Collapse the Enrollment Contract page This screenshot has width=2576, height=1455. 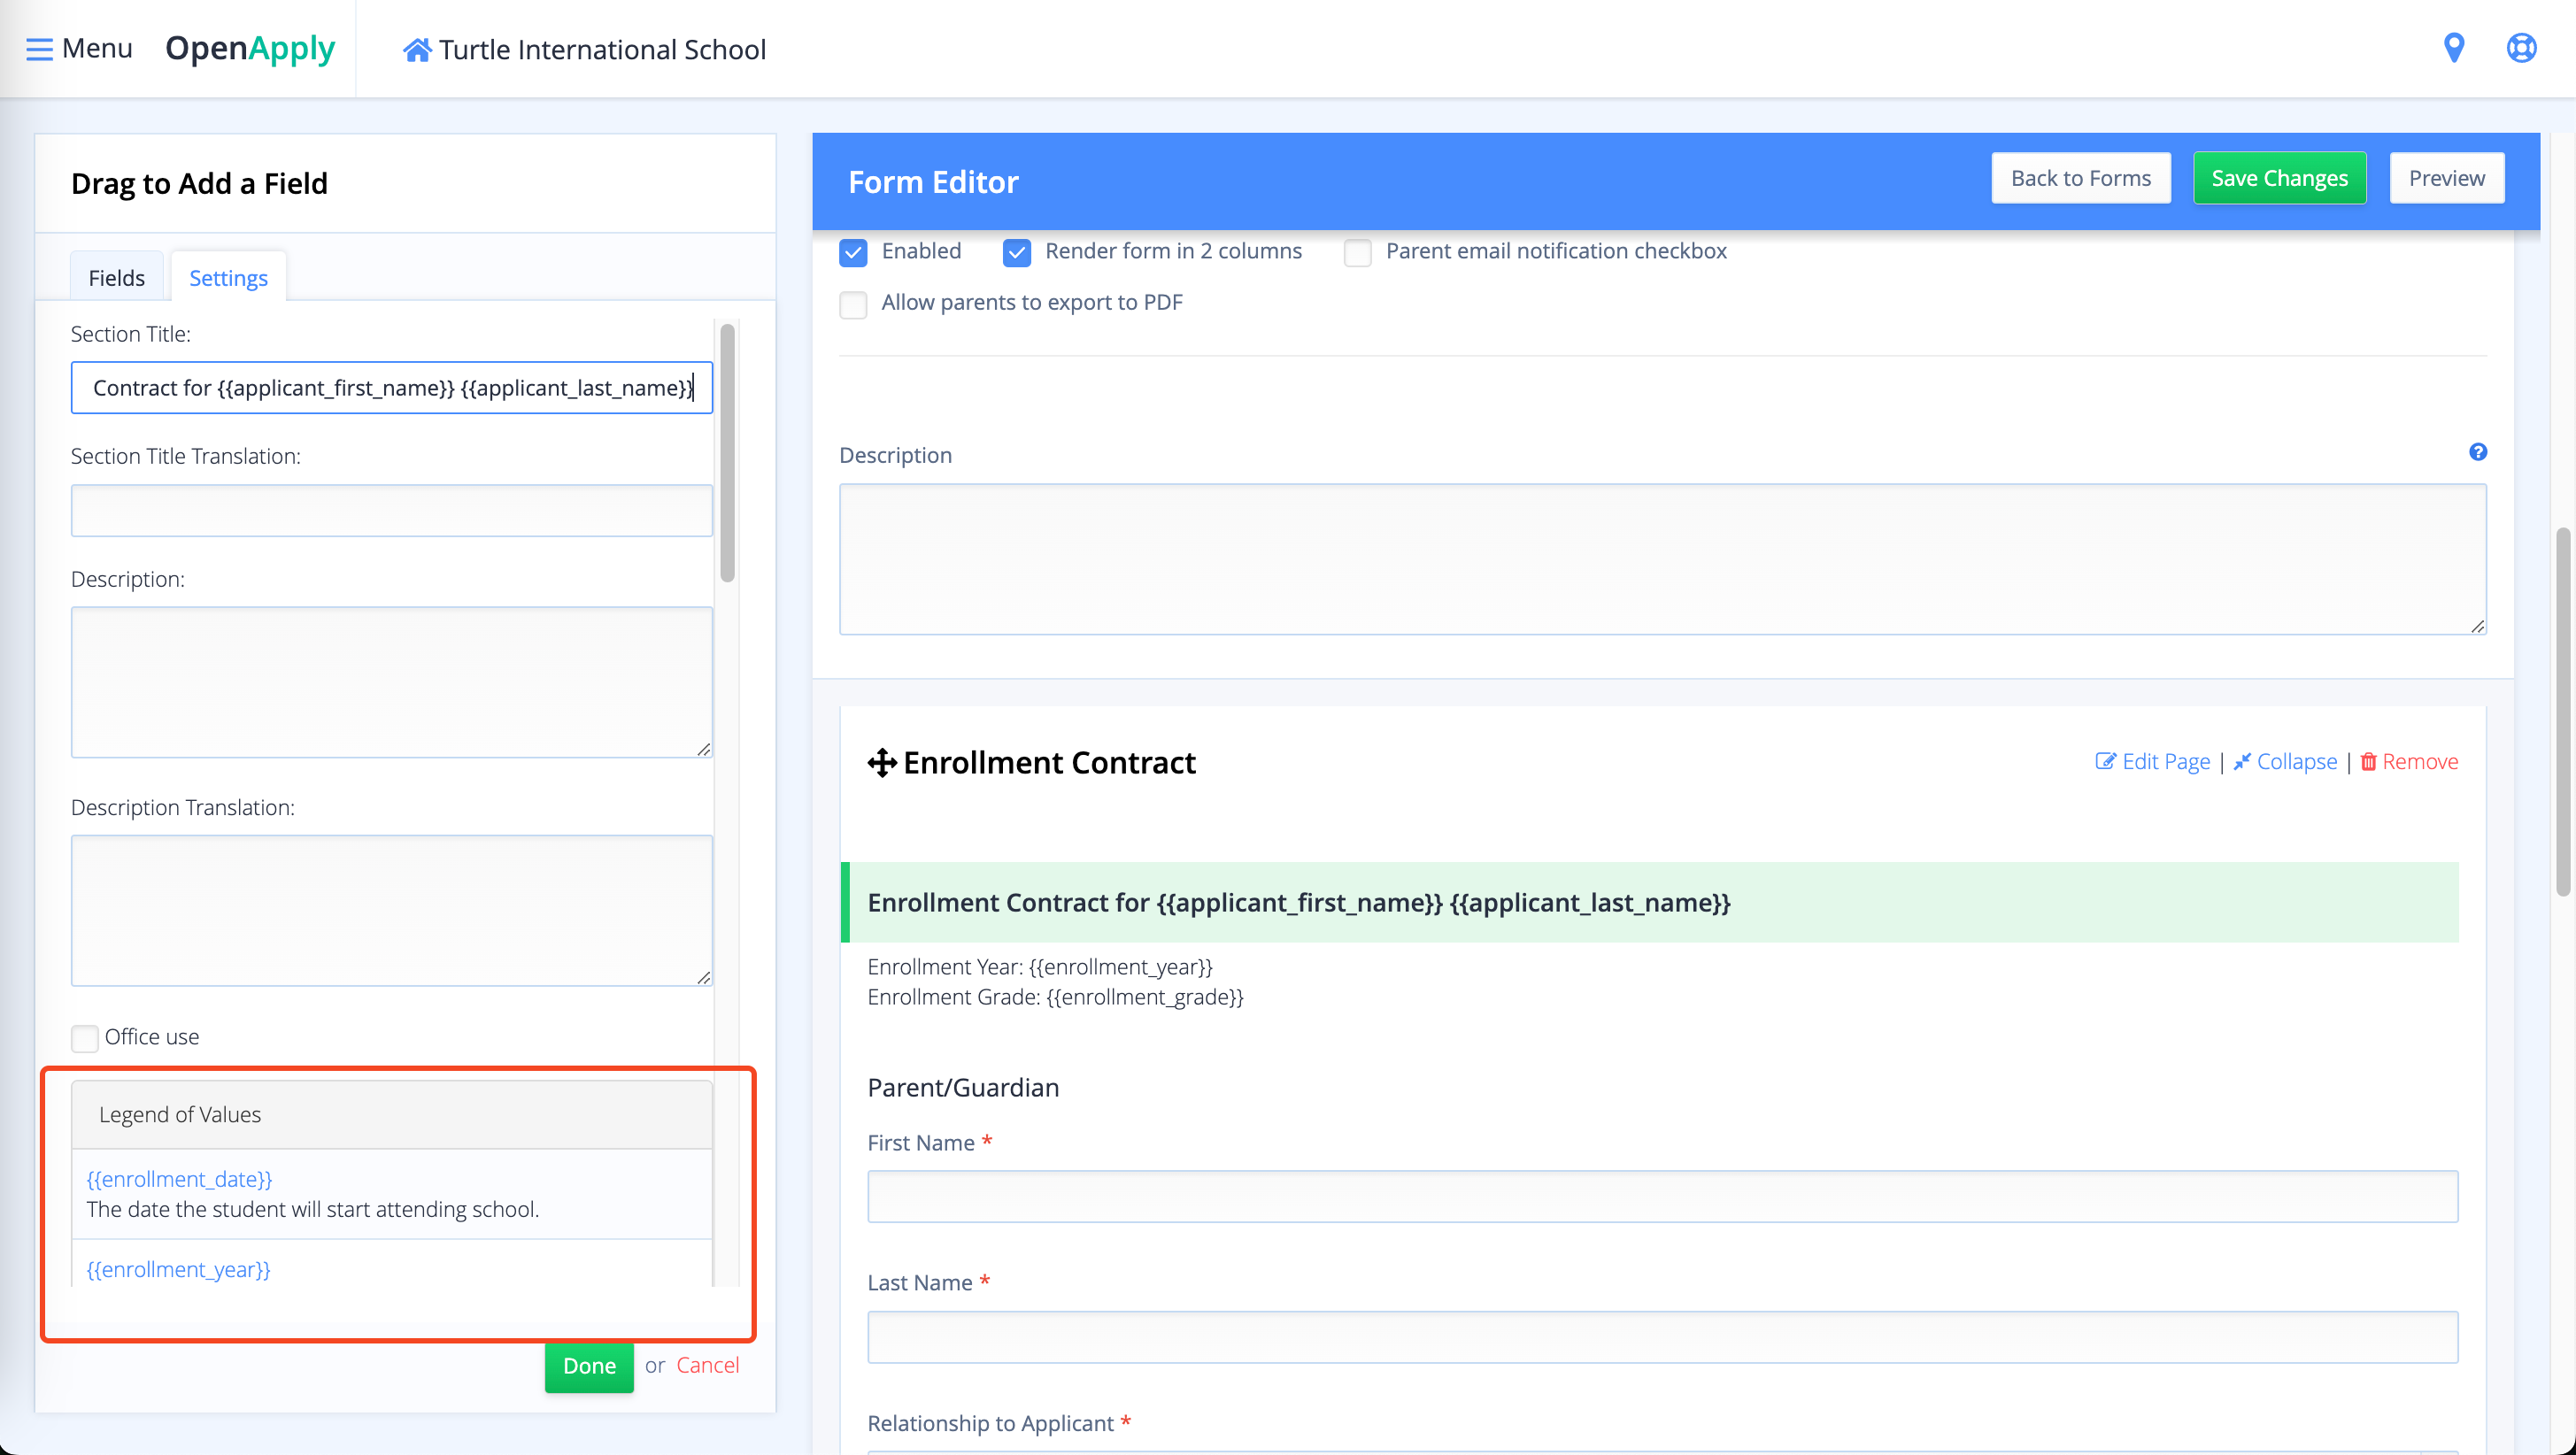pos(2295,762)
